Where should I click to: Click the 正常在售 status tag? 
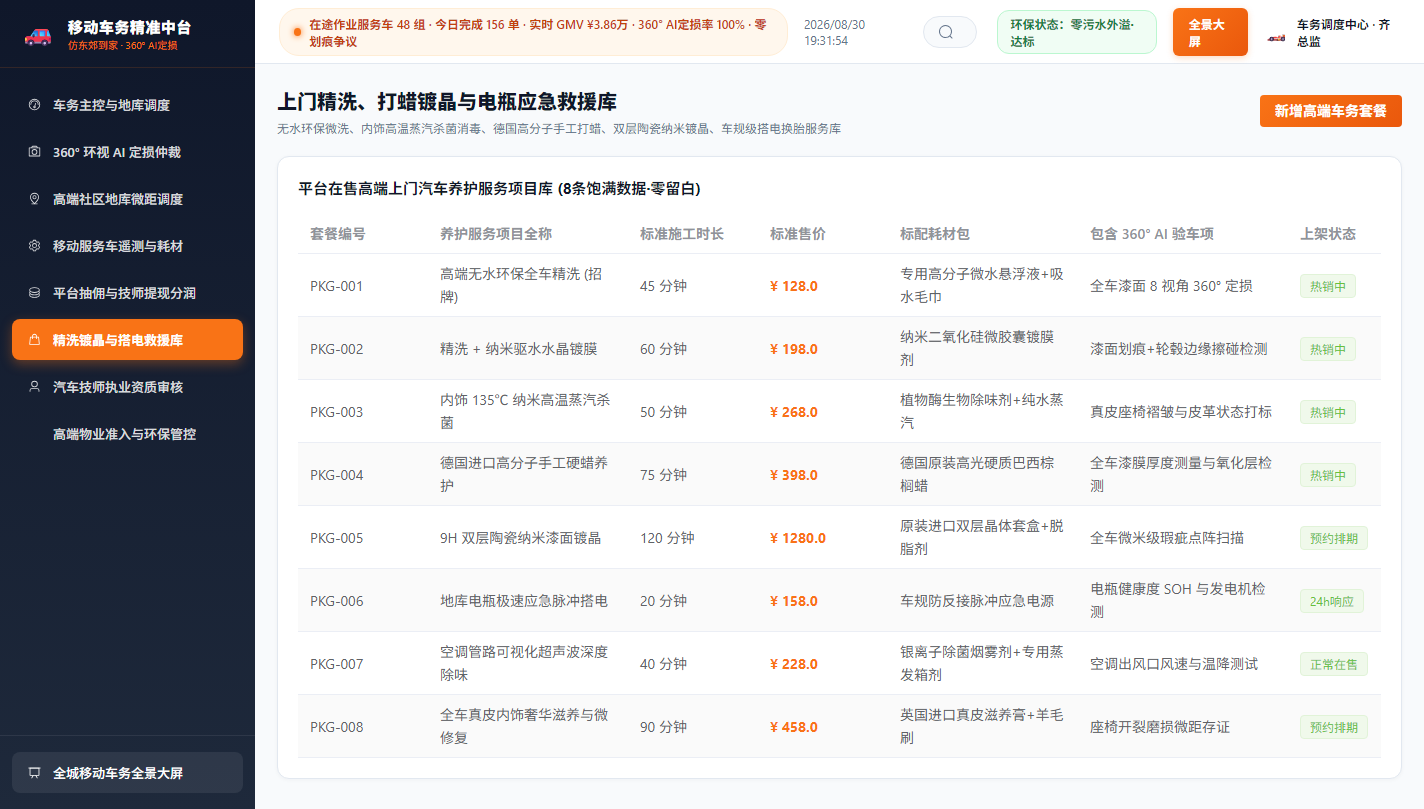pos(1334,664)
